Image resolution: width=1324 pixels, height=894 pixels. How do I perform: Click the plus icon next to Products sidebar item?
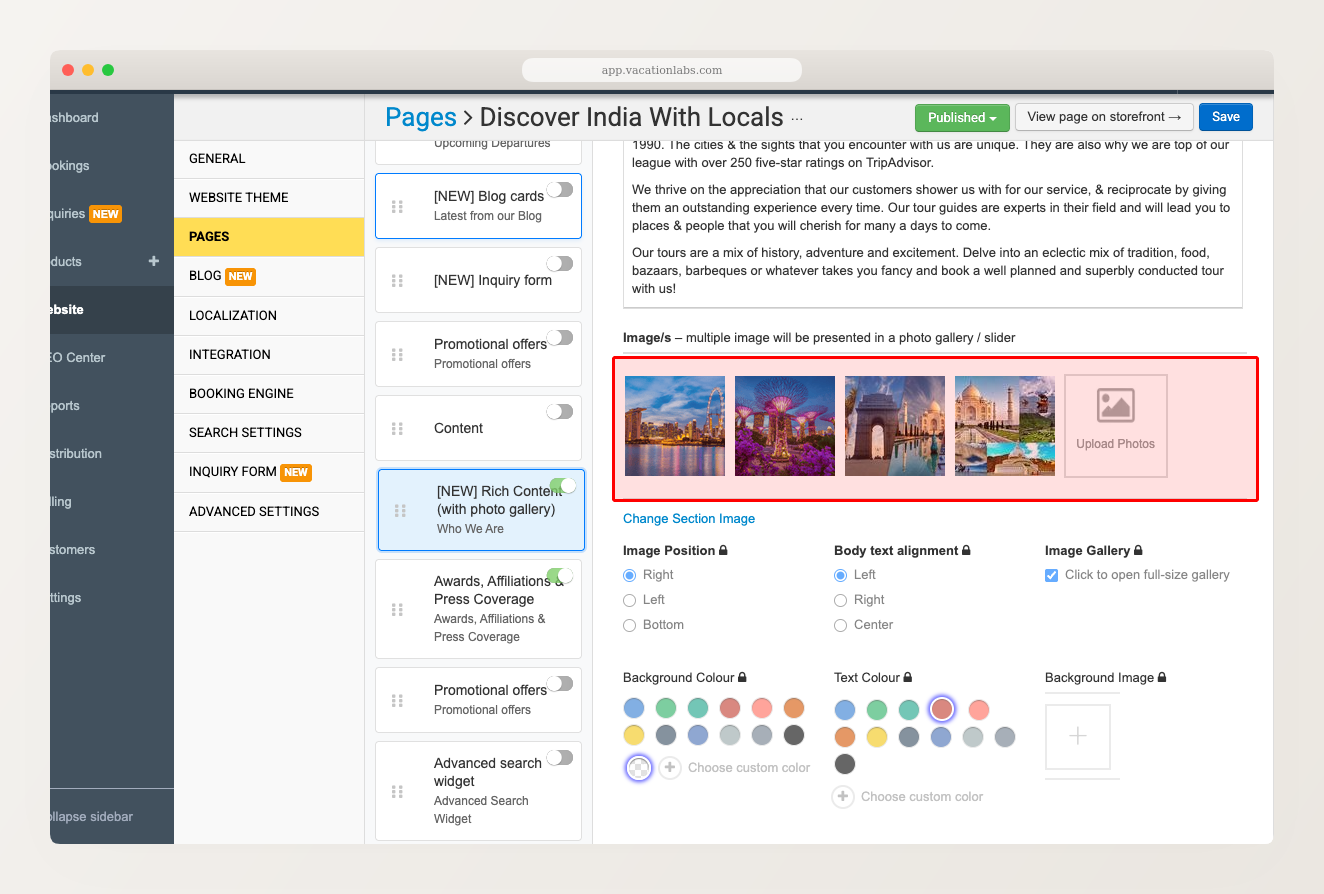point(153,261)
